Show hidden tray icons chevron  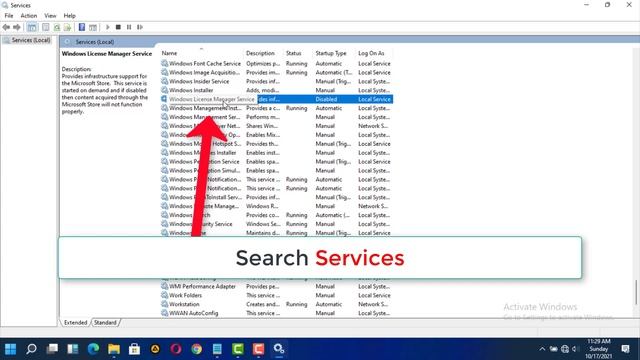(542, 349)
